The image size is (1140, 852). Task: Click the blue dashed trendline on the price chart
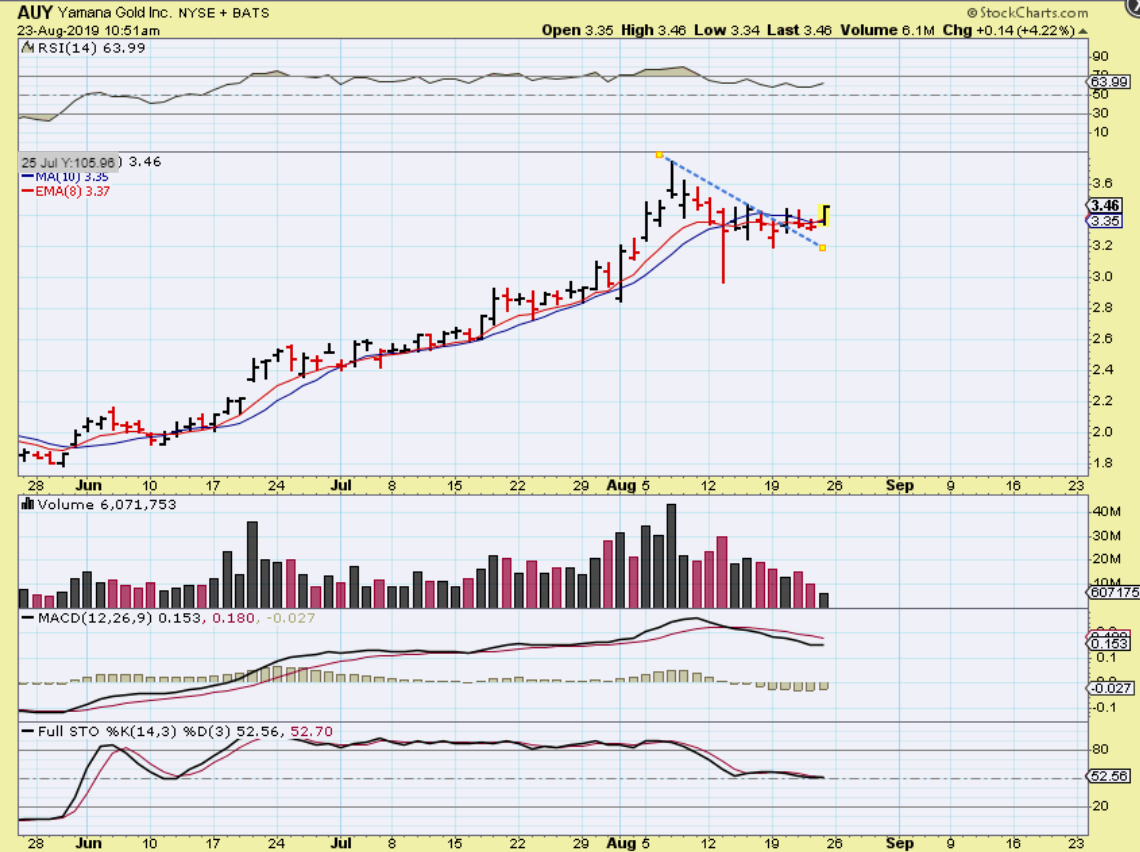742,201
